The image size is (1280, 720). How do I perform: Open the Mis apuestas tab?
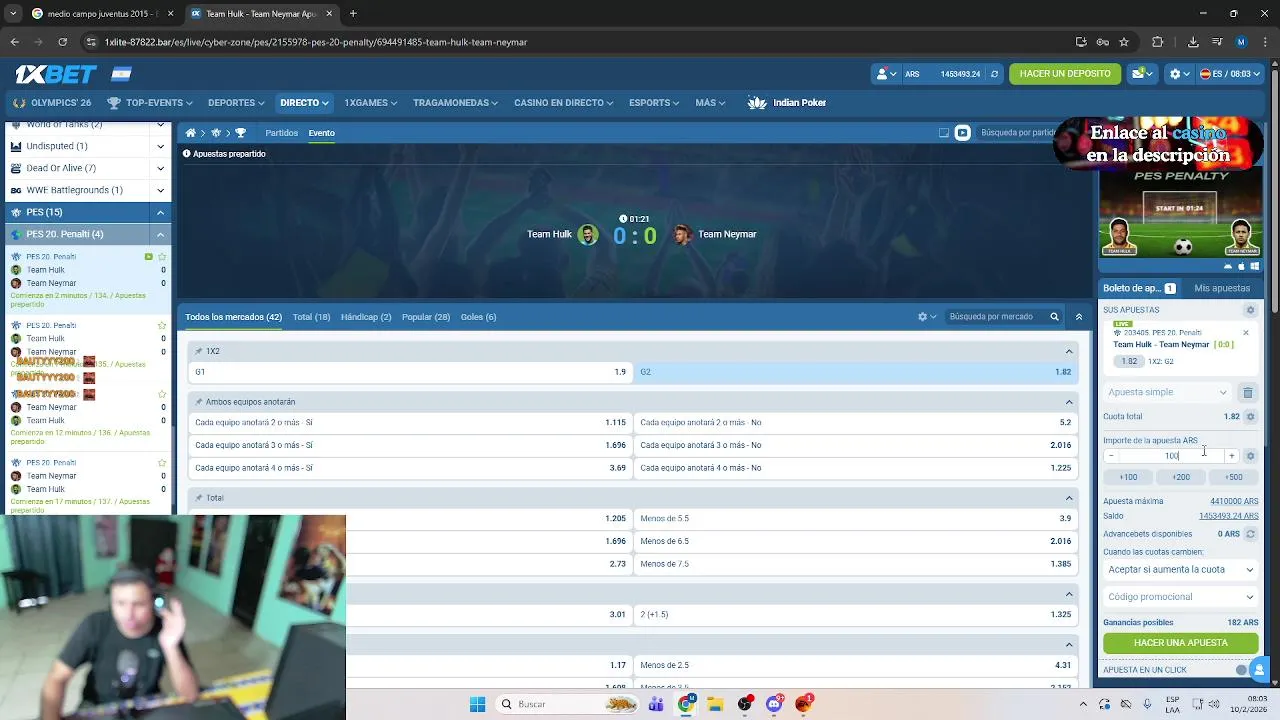point(1222,288)
